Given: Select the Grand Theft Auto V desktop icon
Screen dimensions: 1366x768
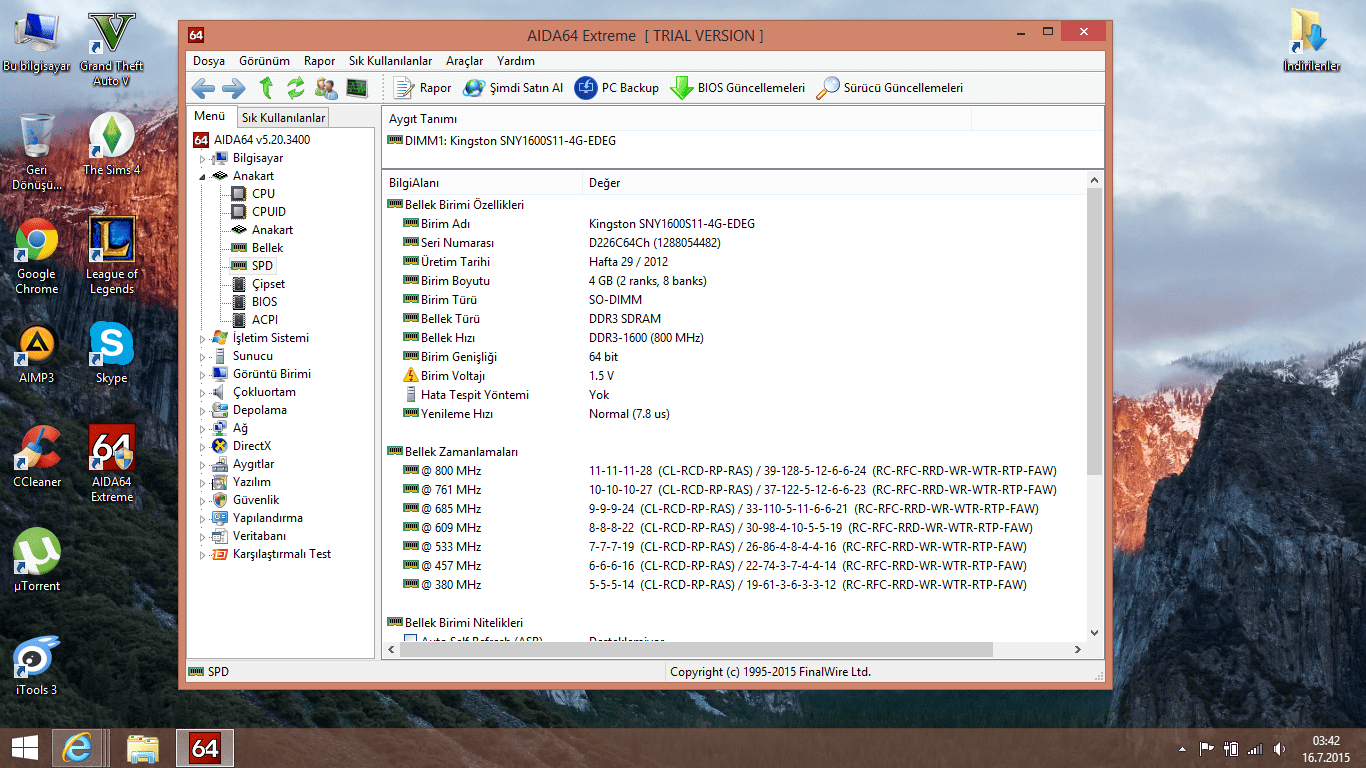Looking at the screenshot, I should click(x=112, y=49).
